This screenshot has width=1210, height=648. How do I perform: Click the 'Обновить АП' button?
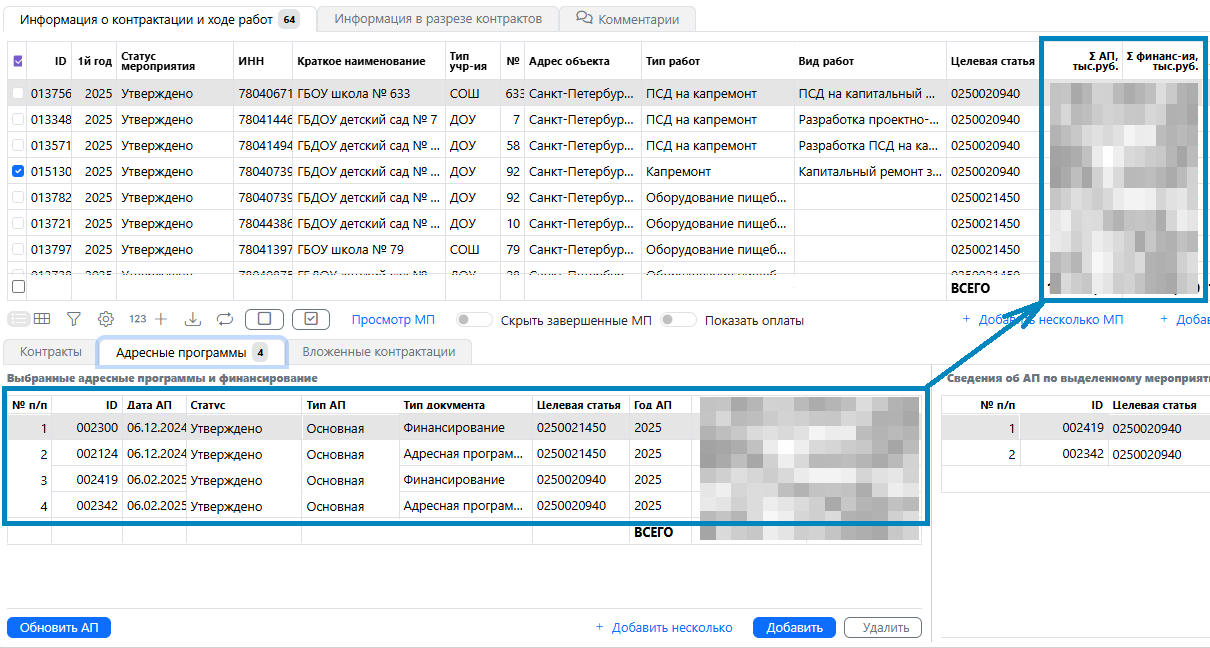click(x=59, y=628)
